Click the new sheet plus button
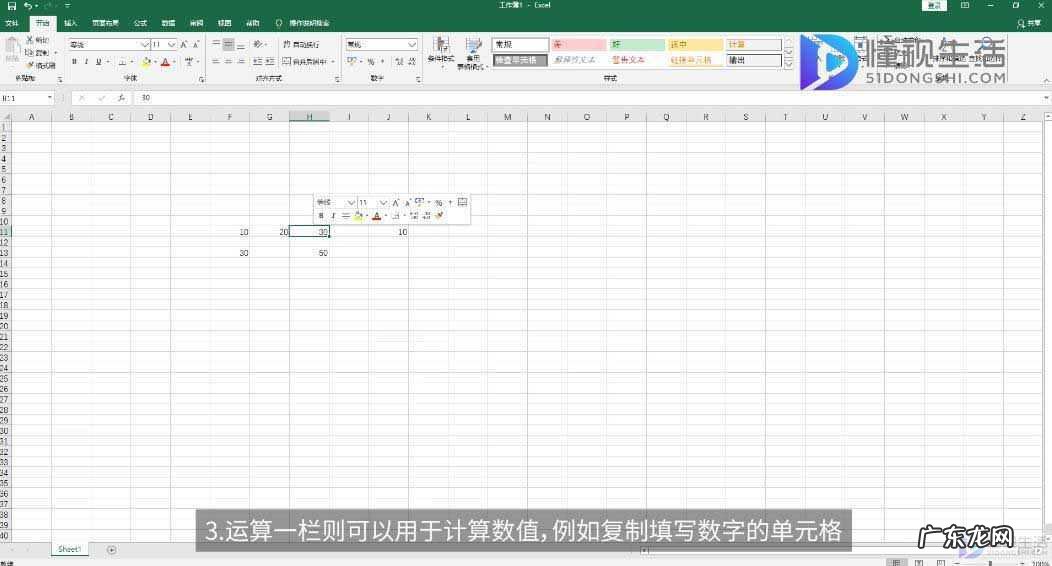The height and width of the screenshot is (566, 1052). 111,550
